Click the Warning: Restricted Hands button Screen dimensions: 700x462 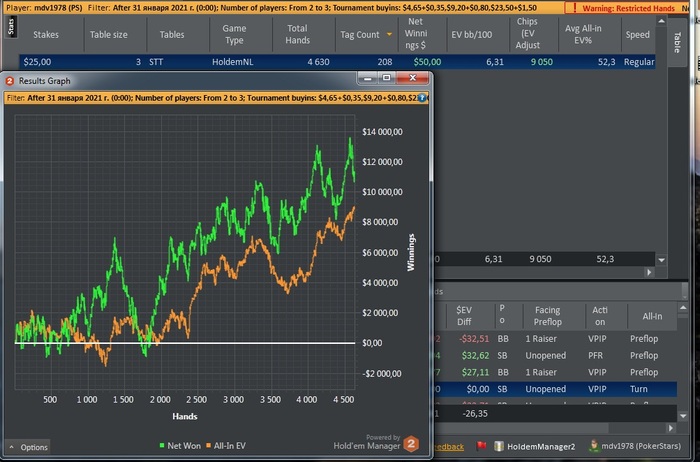click(x=623, y=8)
